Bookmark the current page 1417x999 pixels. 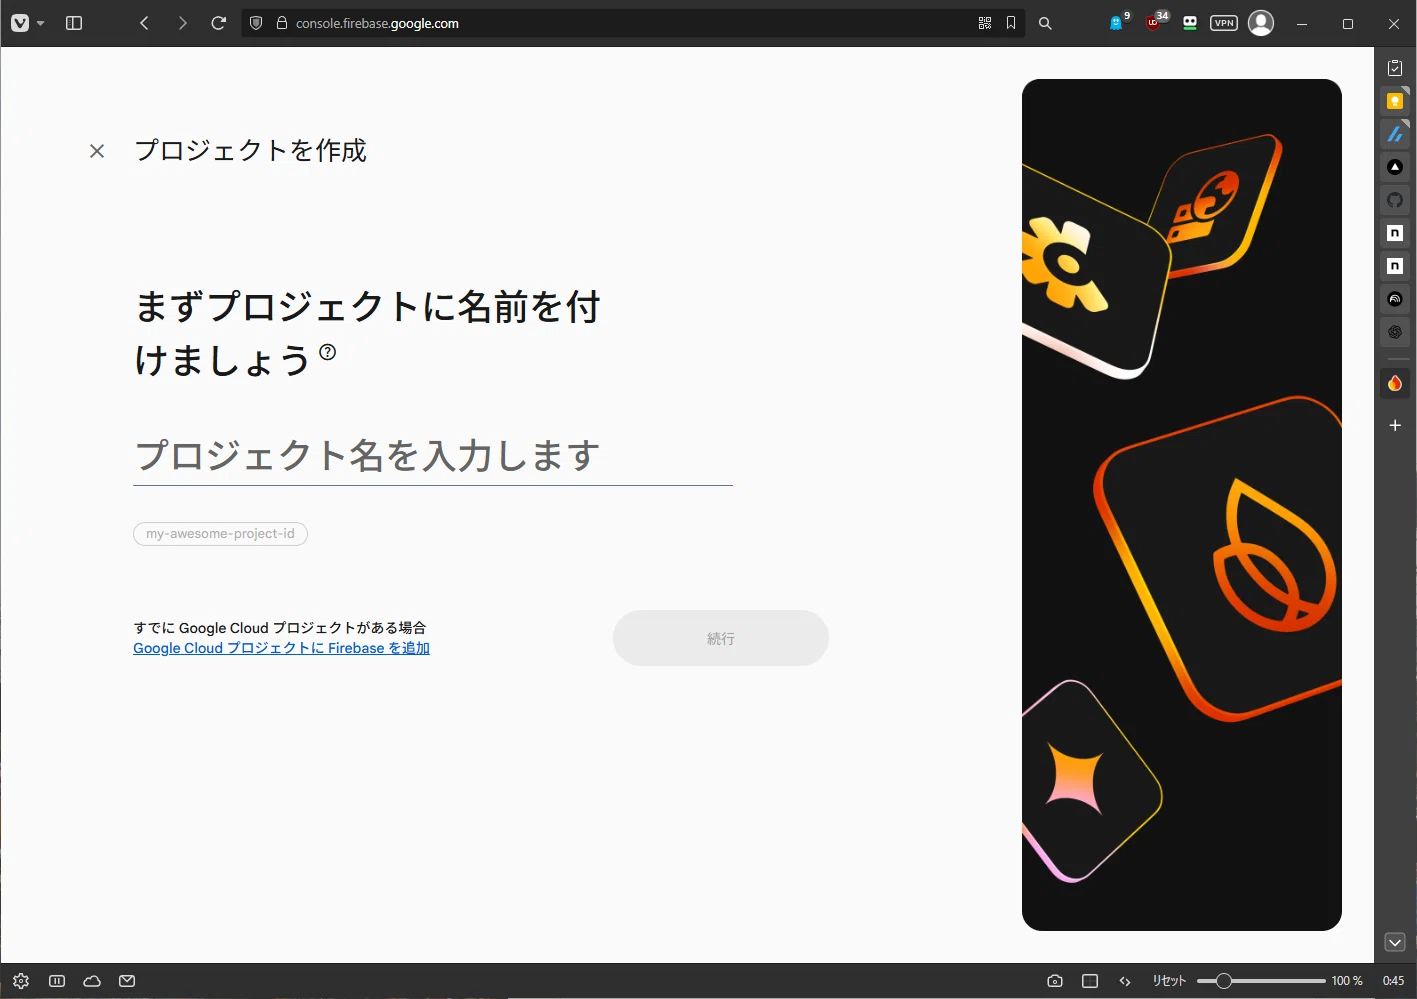(1011, 23)
